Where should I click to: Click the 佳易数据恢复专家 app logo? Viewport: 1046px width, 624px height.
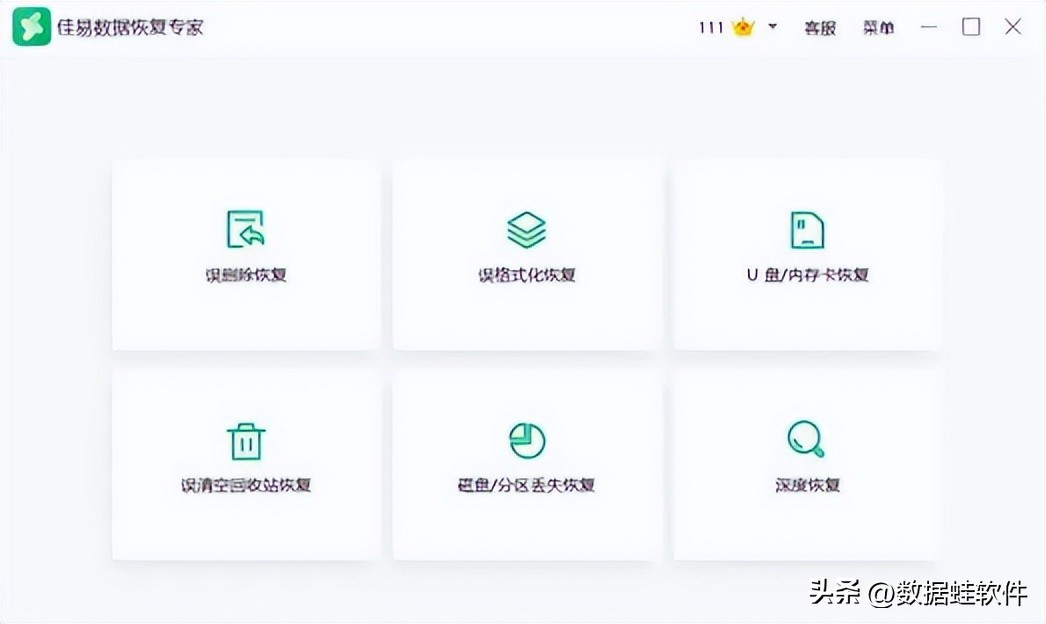click(x=31, y=27)
